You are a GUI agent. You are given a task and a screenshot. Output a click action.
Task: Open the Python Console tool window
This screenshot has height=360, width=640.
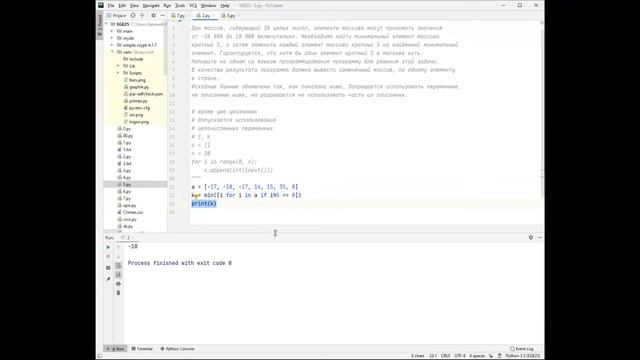pyautogui.click(x=177, y=349)
